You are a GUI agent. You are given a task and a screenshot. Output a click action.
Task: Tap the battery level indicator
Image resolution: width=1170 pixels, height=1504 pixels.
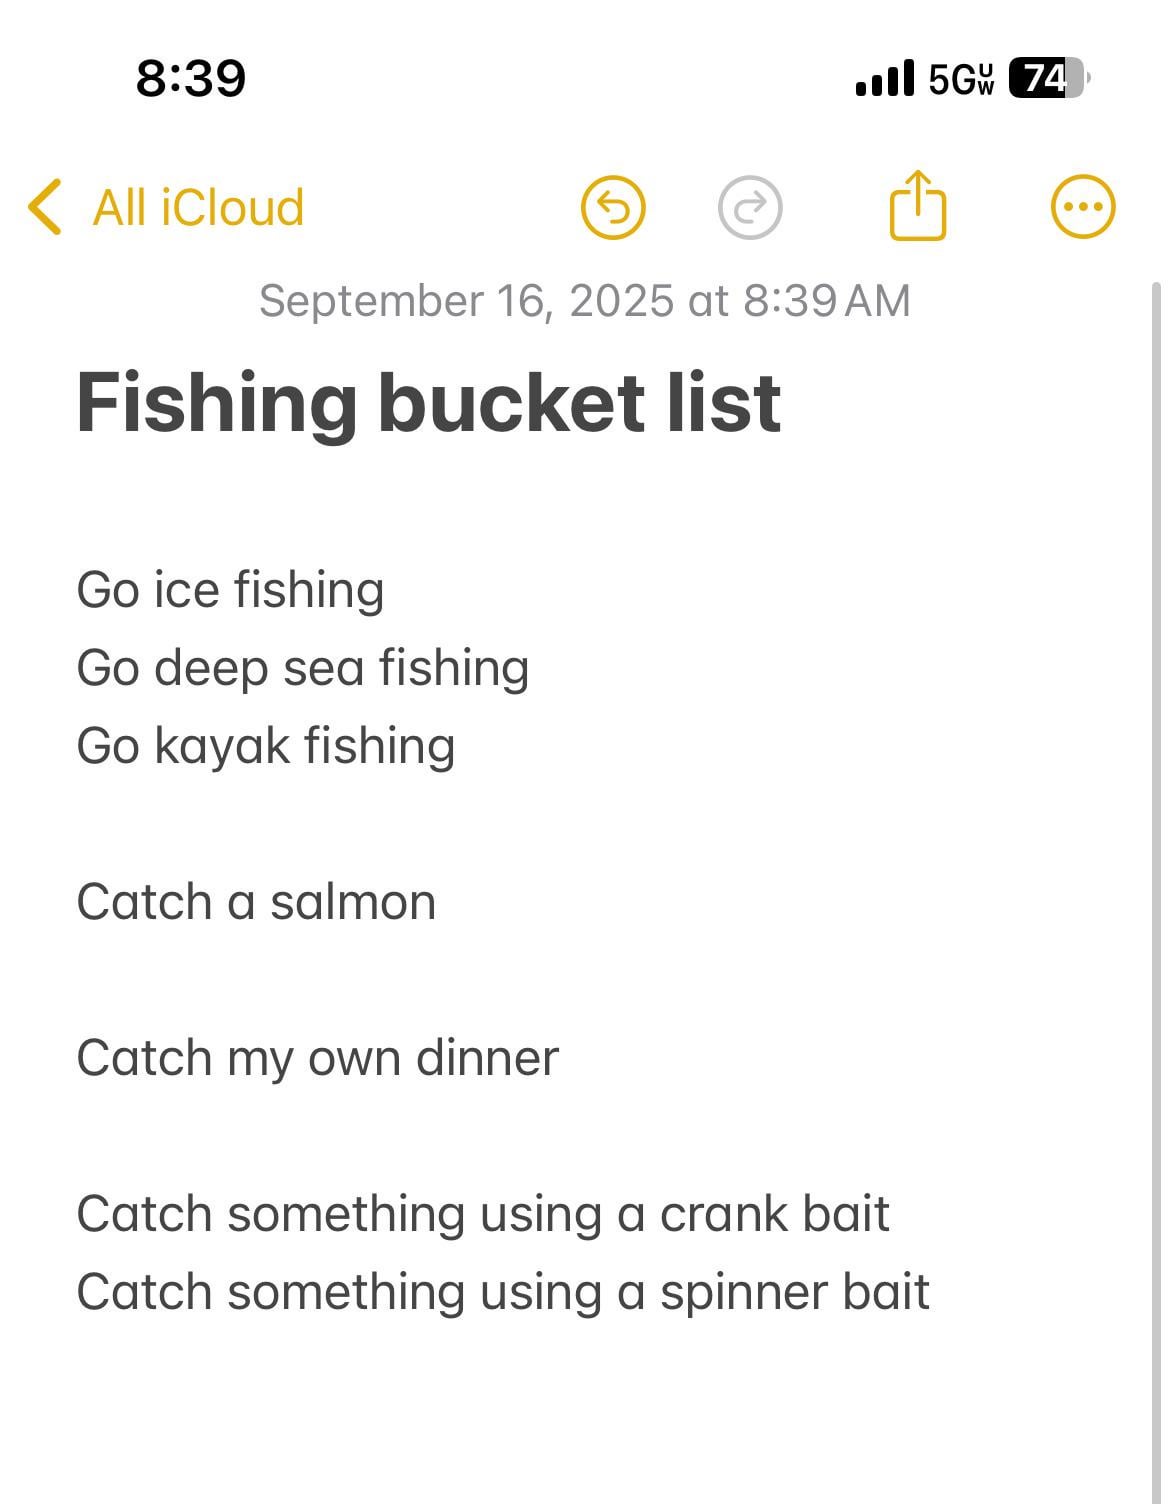click(1047, 78)
